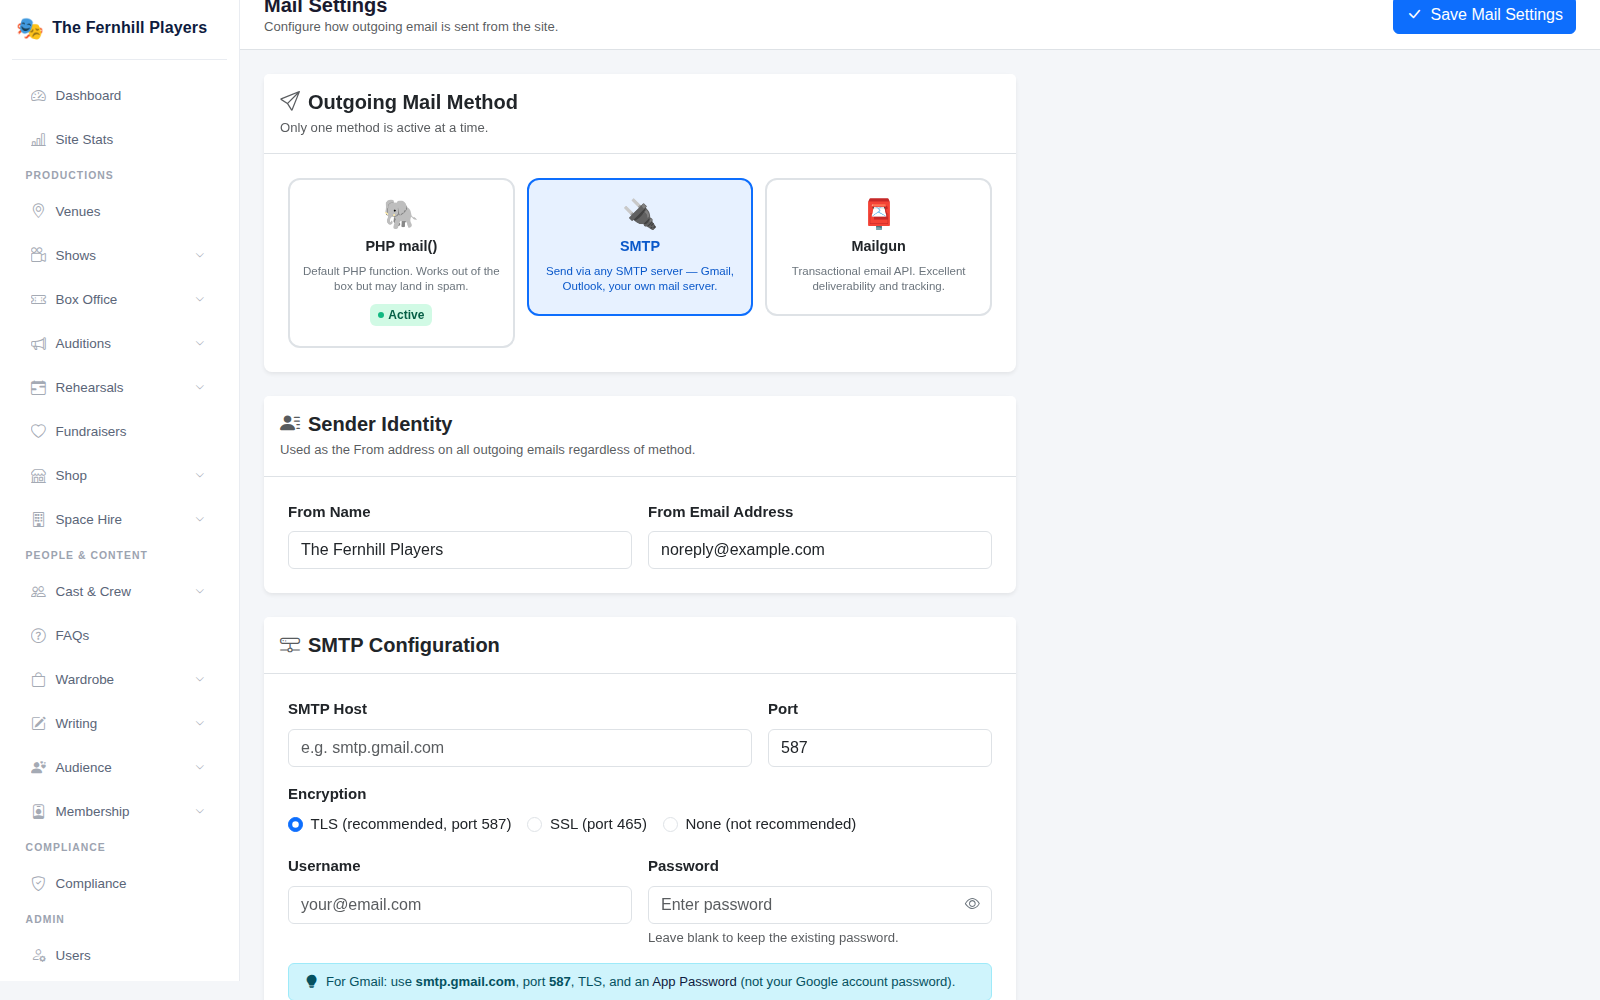Toggle password visibility eye icon
This screenshot has width=1600, height=1000.
tap(972, 904)
